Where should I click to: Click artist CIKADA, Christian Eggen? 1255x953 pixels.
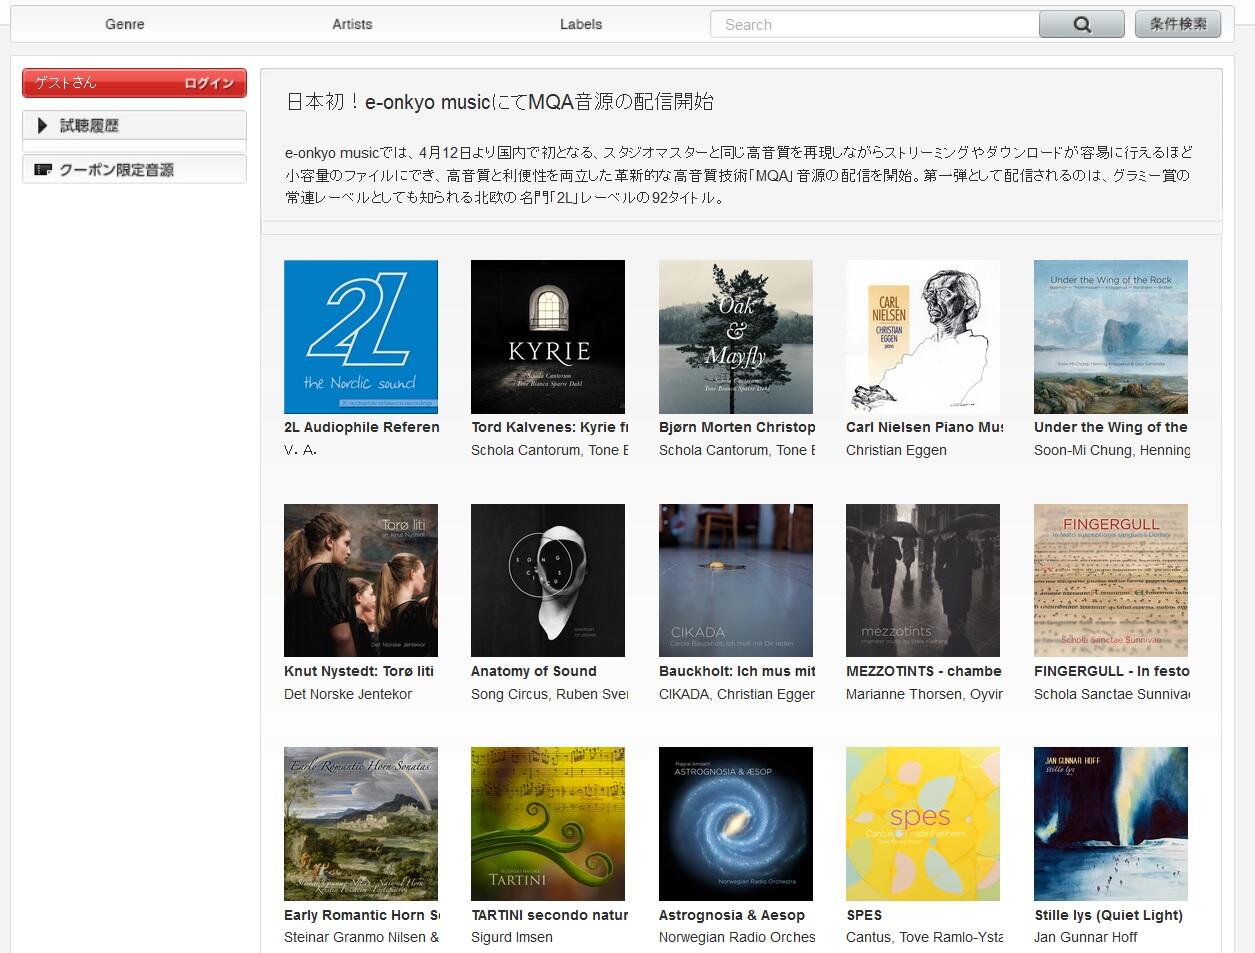click(x=737, y=694)
